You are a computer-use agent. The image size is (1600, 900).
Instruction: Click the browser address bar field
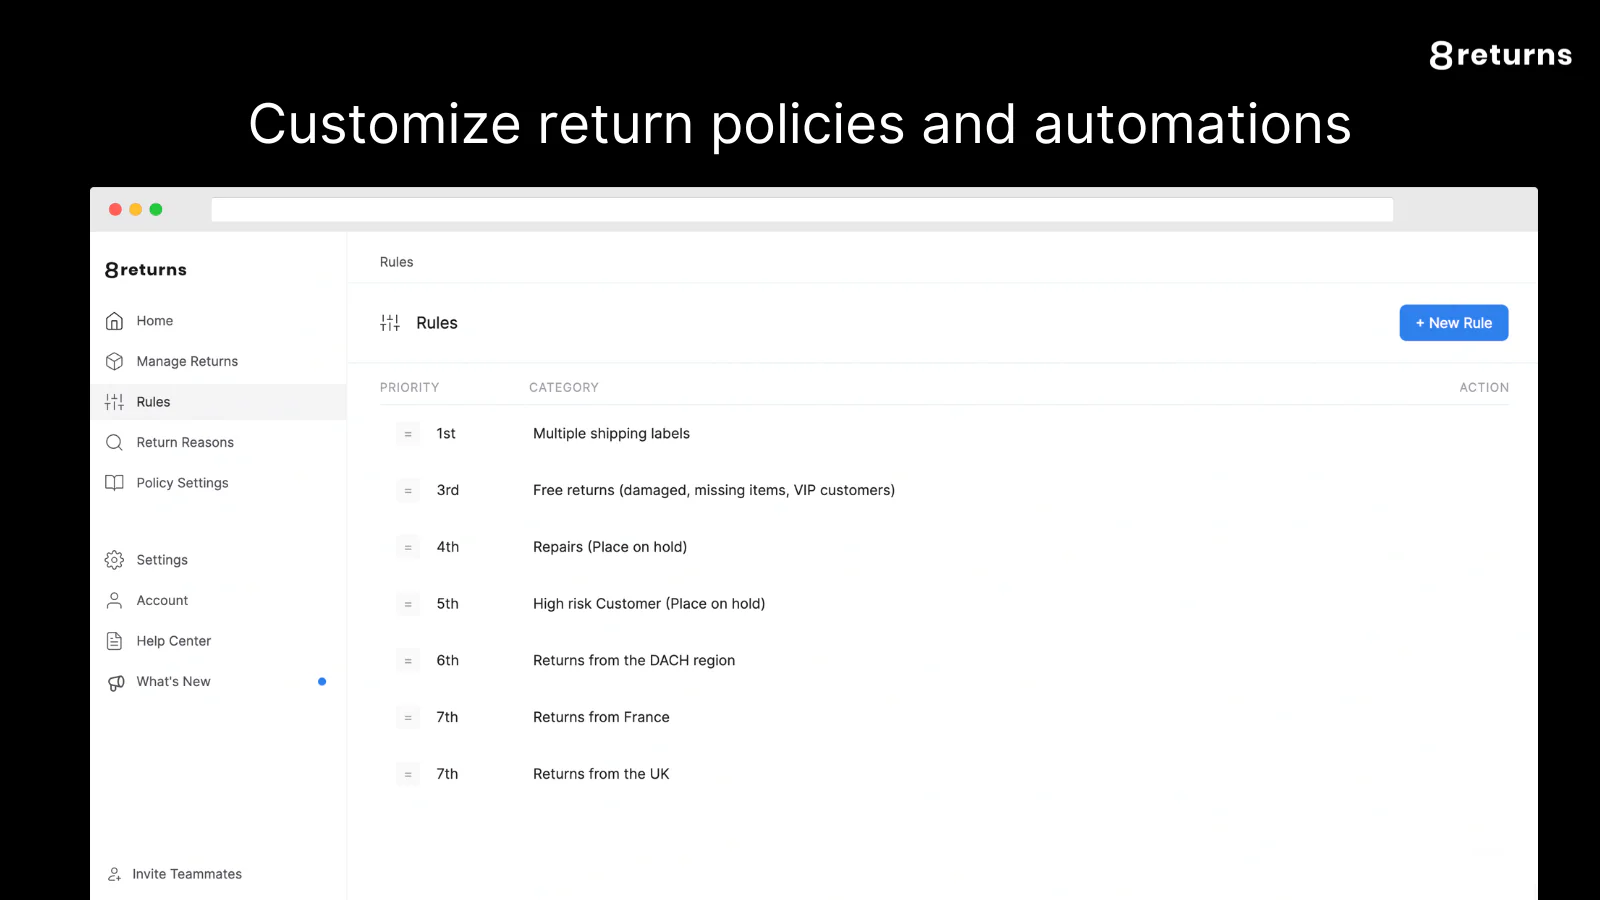[x=802, y=209]
